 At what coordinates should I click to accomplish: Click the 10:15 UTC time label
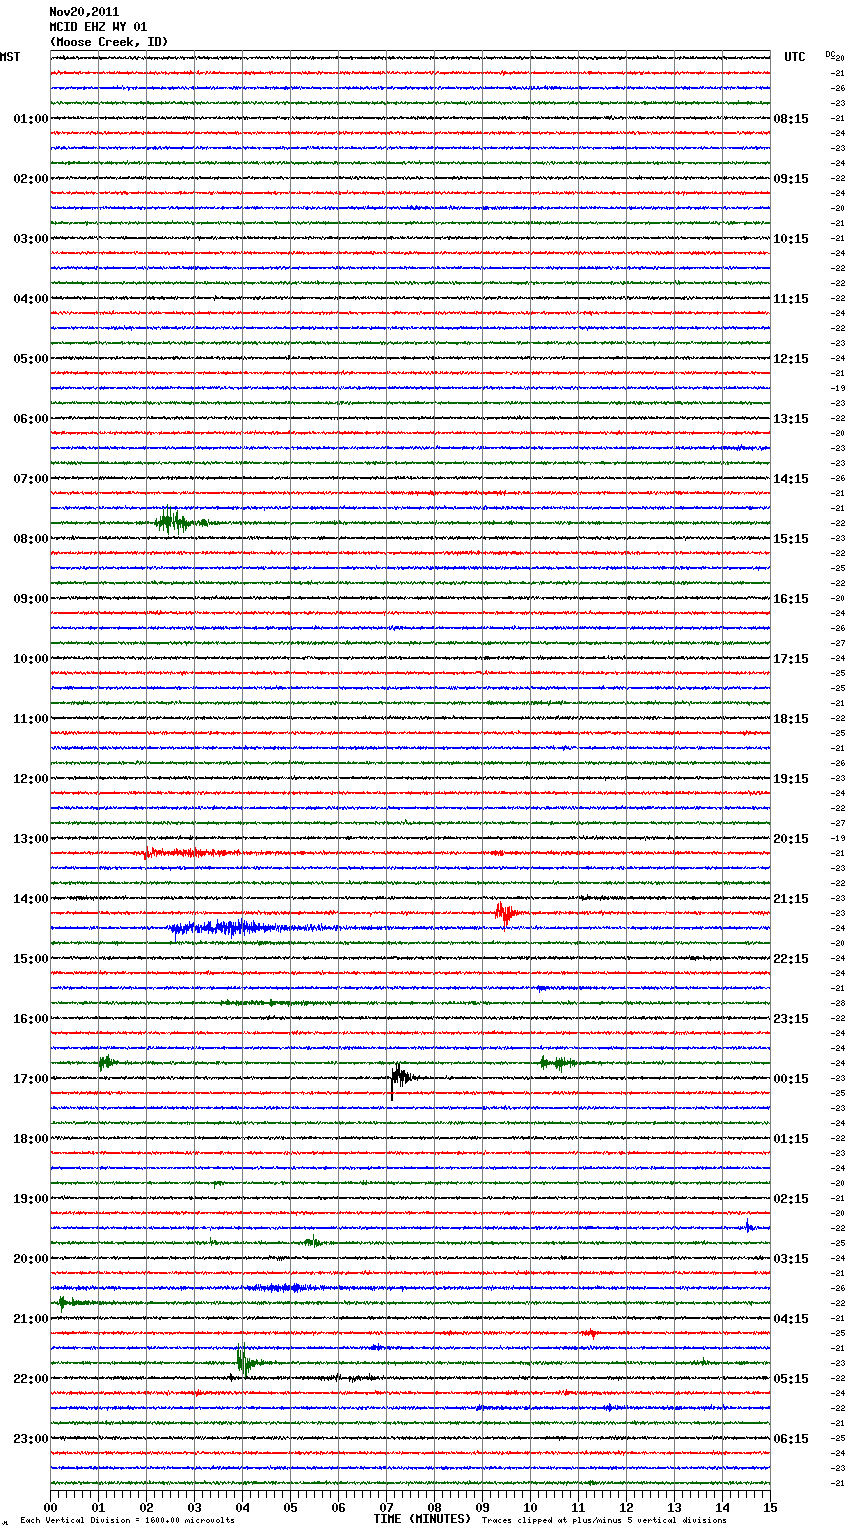[791, 239]
